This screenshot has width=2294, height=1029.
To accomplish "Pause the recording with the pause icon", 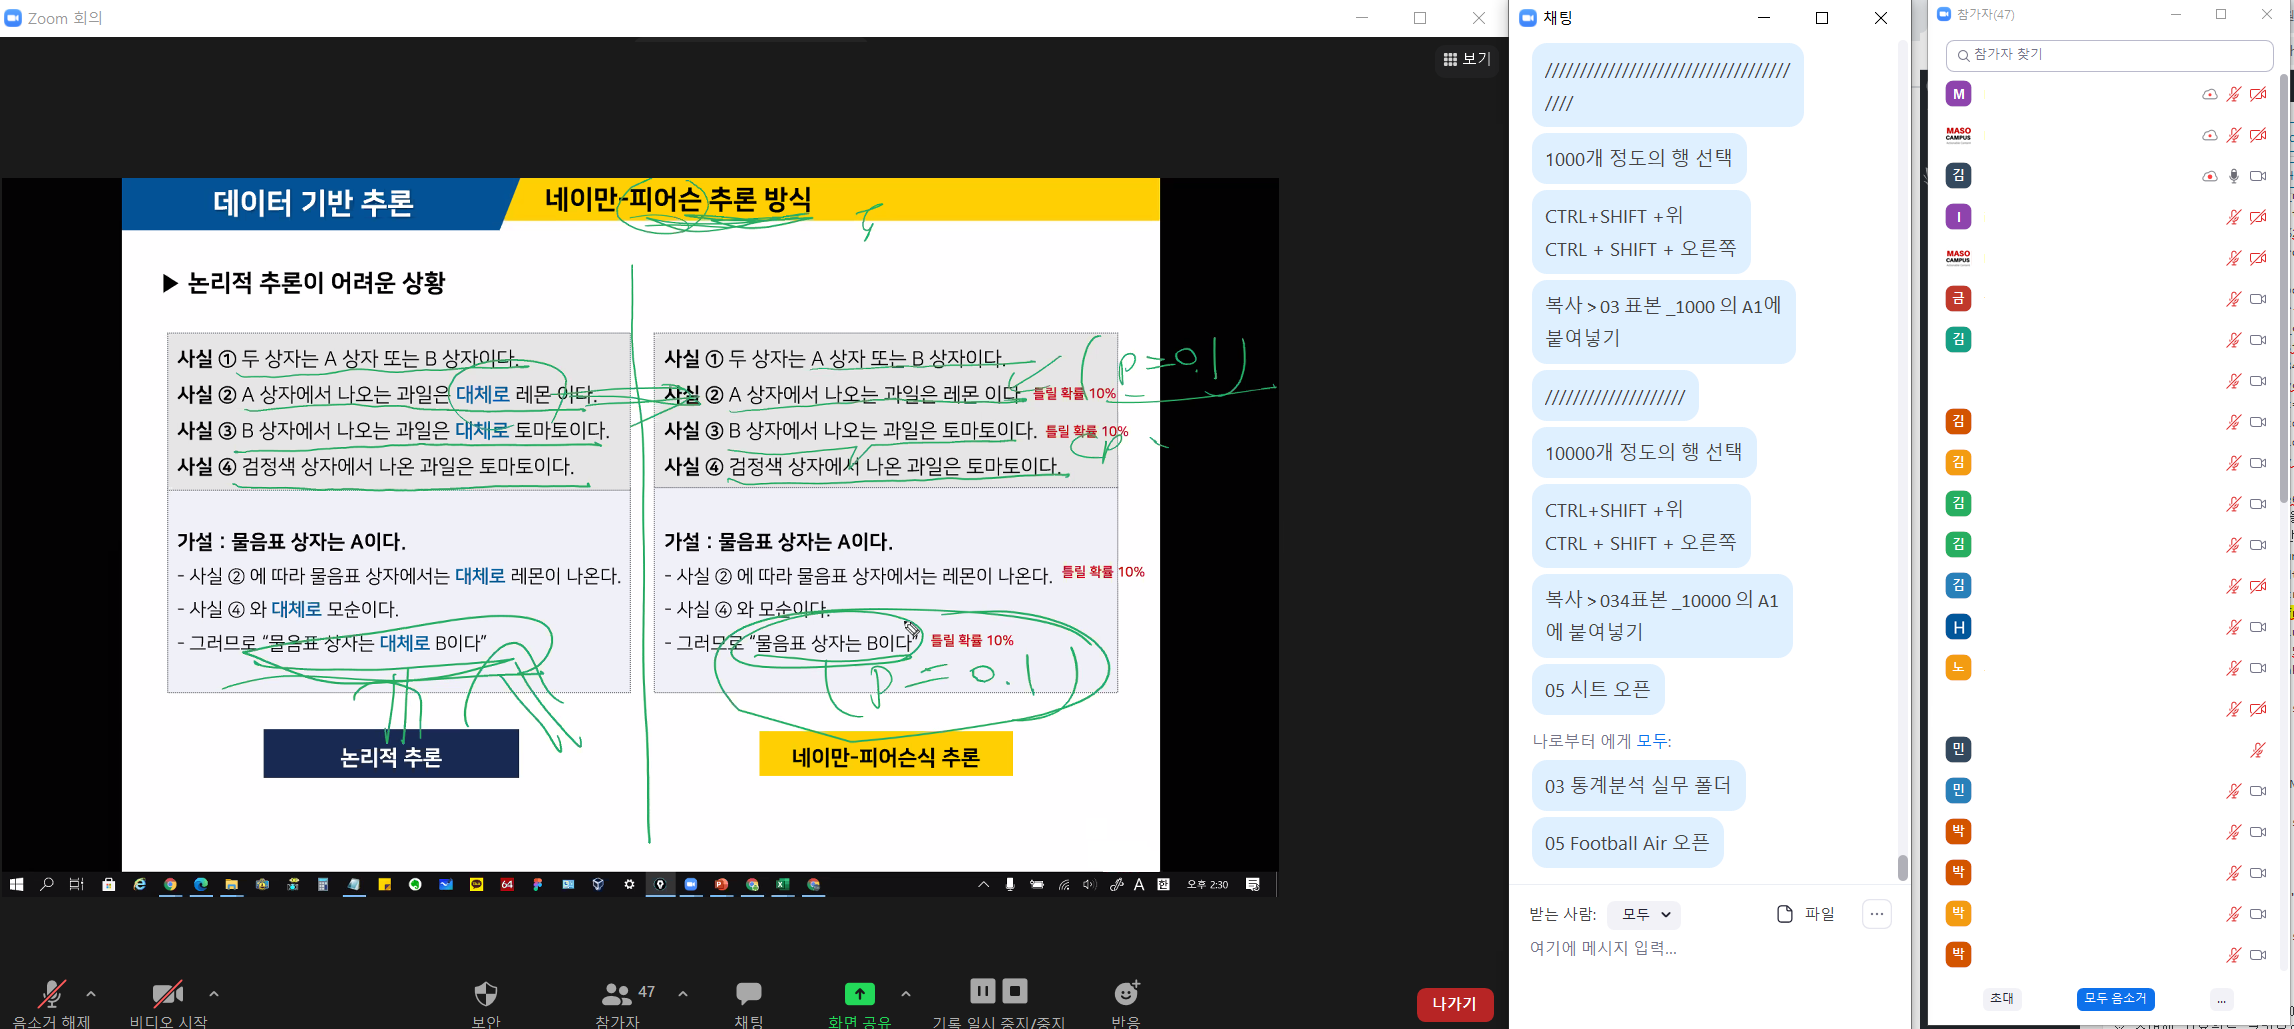I will [x=982, y=991].
